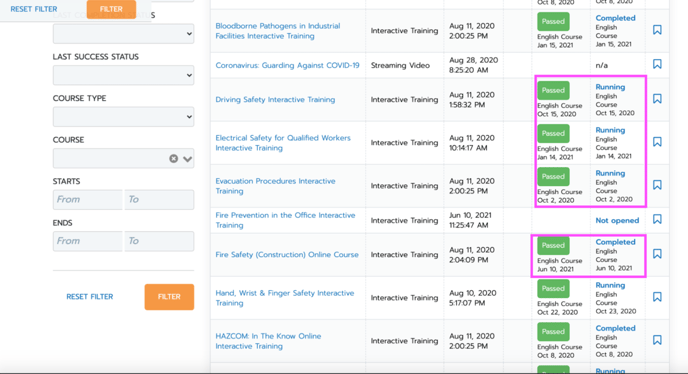Click Passed badge in Driving Safety row
The width and height of the screenshot is (688, 374).
pos(553,90)
